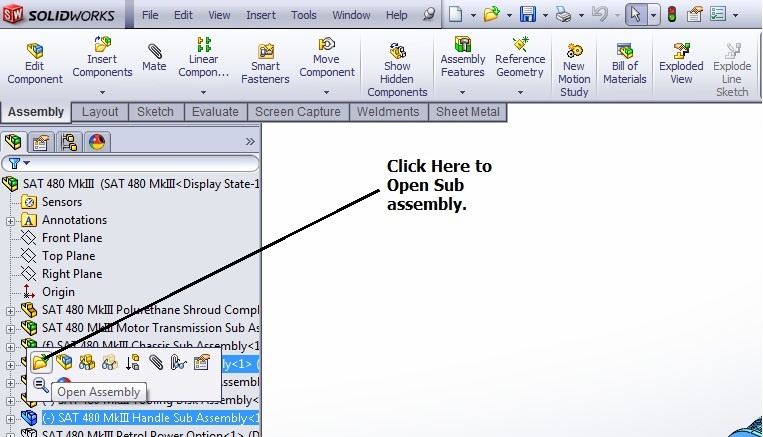This screenshot has height=437, width=763.
Task: Click Reference Geometry tool
Action: click(520, 57)
